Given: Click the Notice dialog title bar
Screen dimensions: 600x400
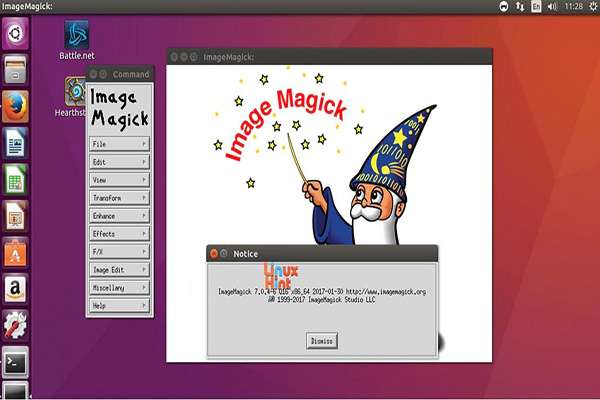Looking at the screenshot, I should (x=322, y=253).
